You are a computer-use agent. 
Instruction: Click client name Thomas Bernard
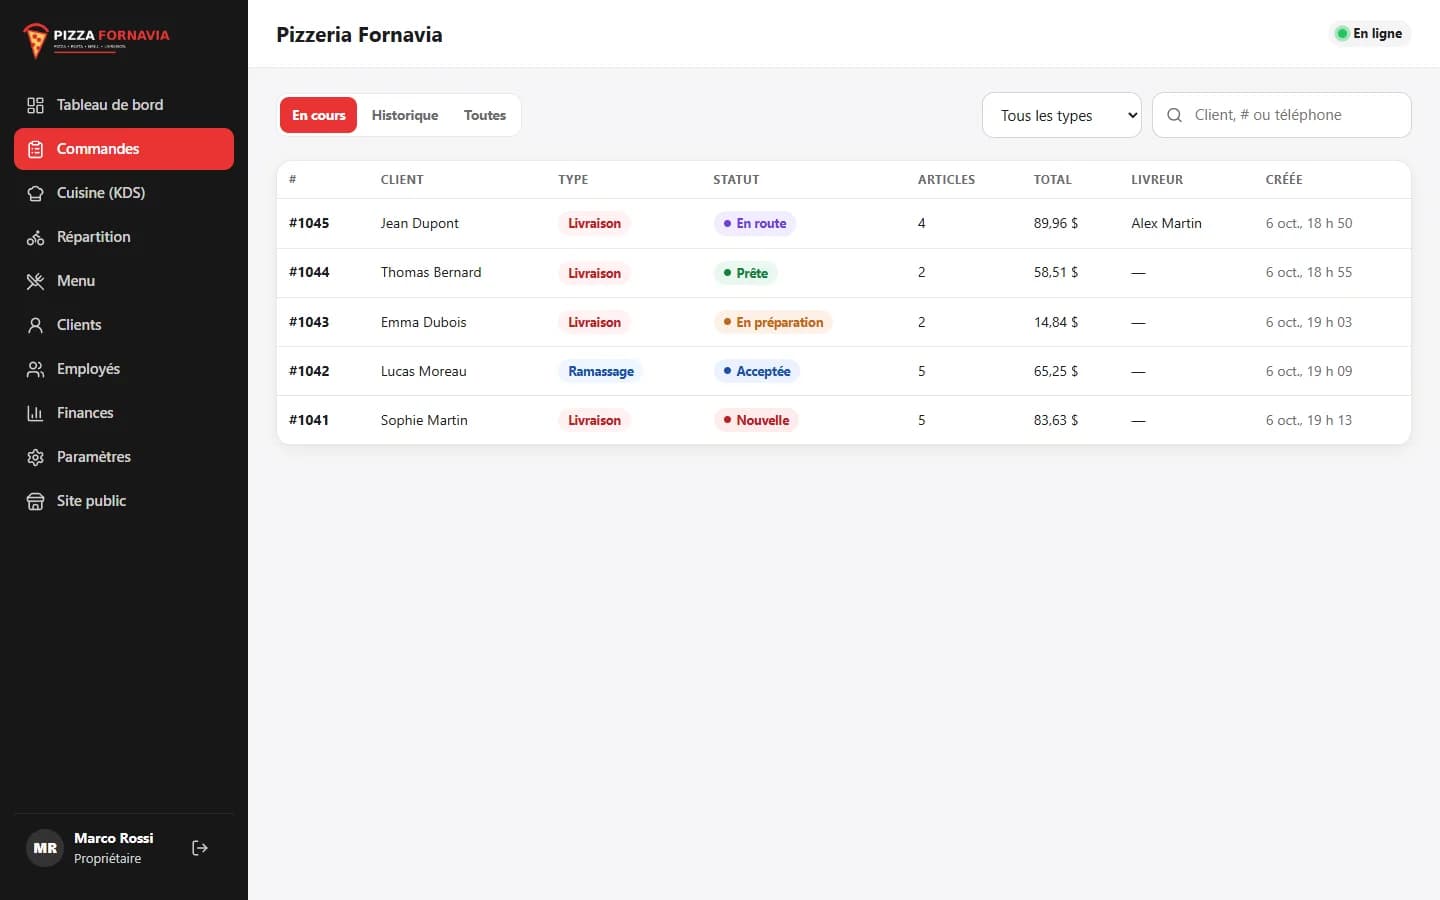click(x=431, y=272)
